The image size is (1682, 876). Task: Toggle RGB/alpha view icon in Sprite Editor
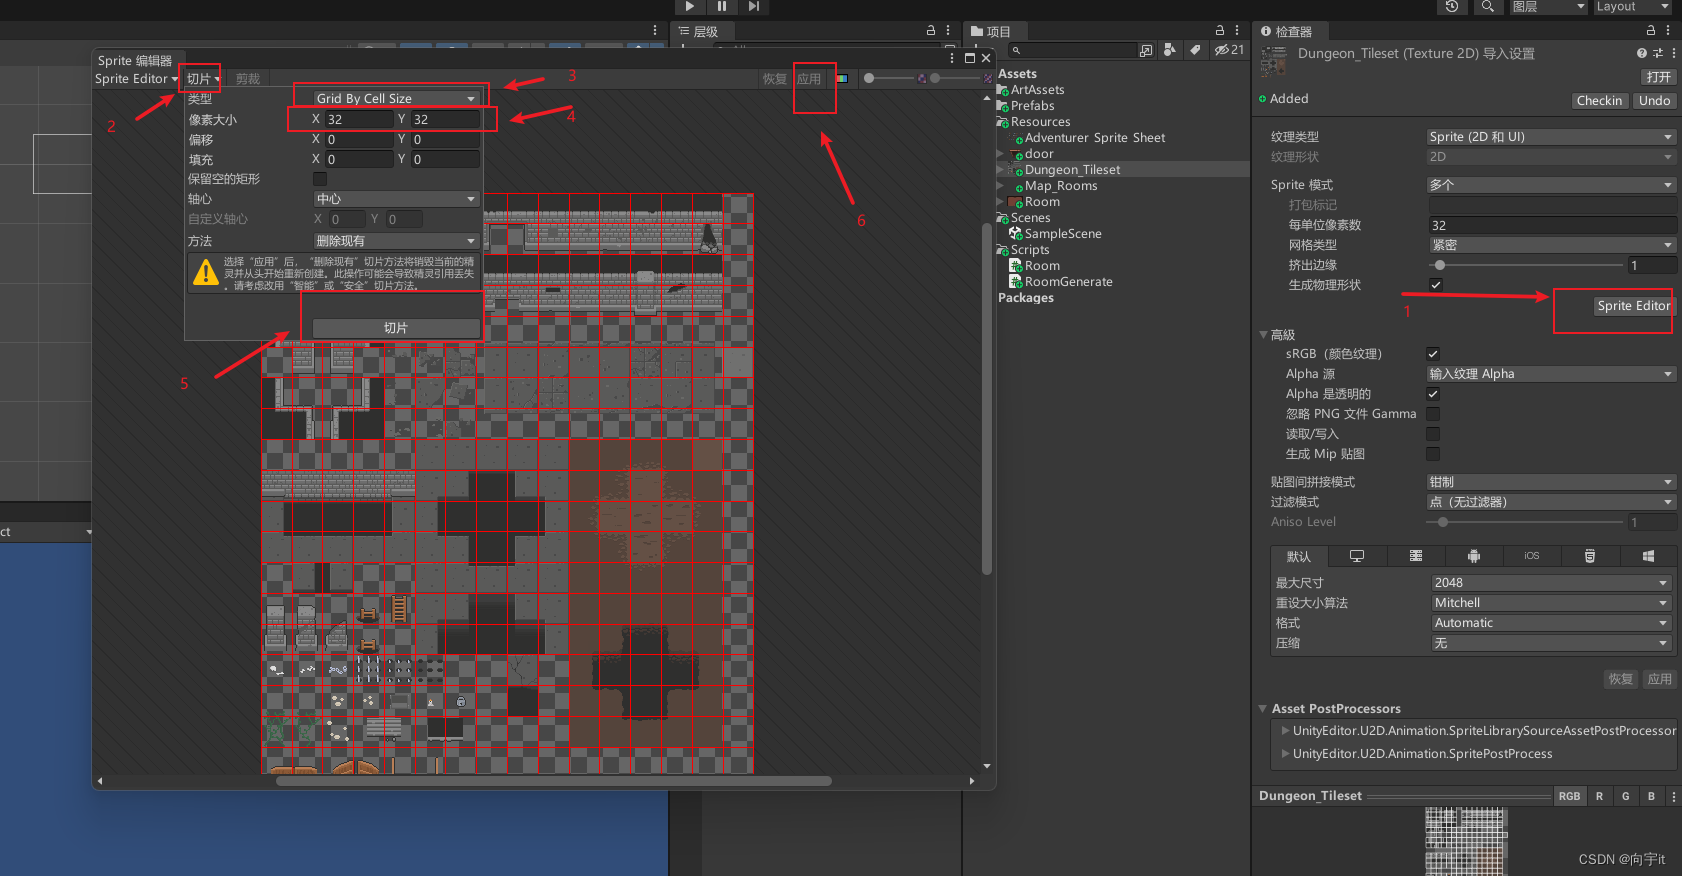coord(842,78)
